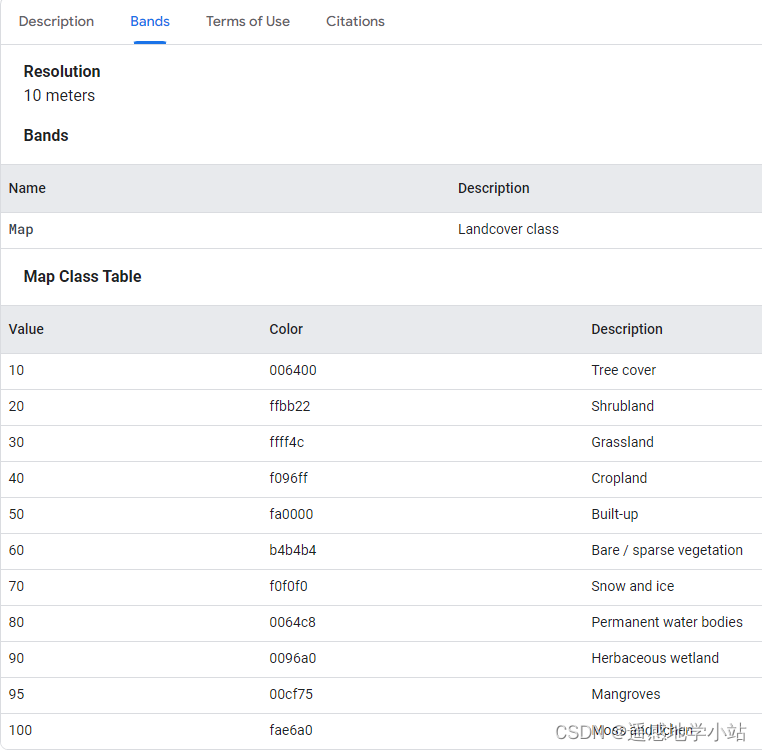Select value cell 95
The height and width of the screenshot is (751, 762).
click(16, 694)
